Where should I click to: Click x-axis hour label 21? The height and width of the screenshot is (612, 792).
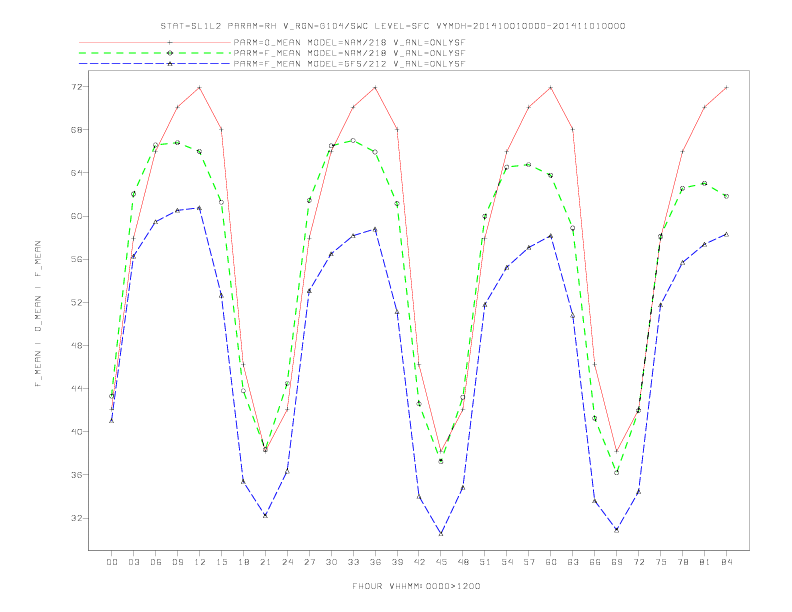(265, 562)
